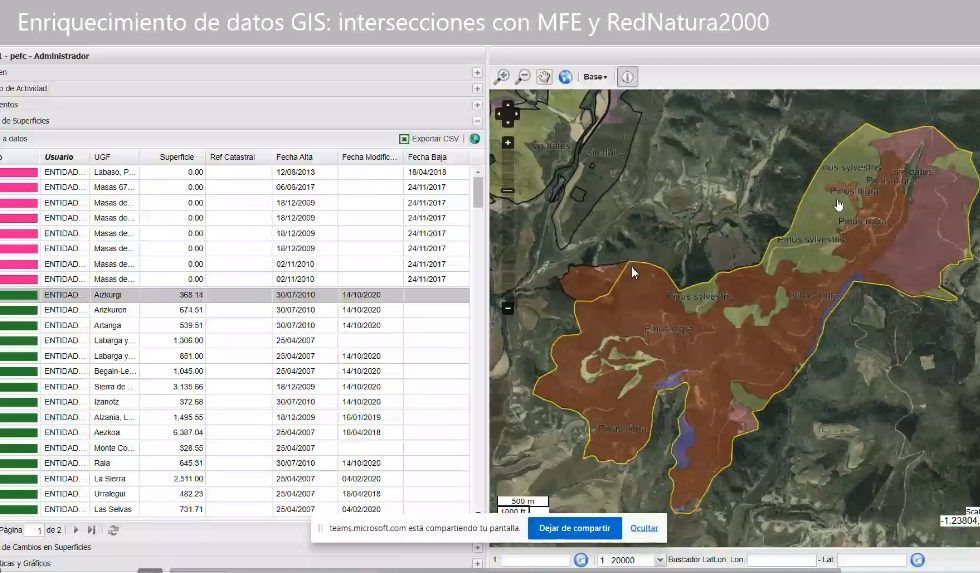This screenshot has width=980, height=573.
Task: Sort by Fecha Baja column header
Action: click(436, 157)
